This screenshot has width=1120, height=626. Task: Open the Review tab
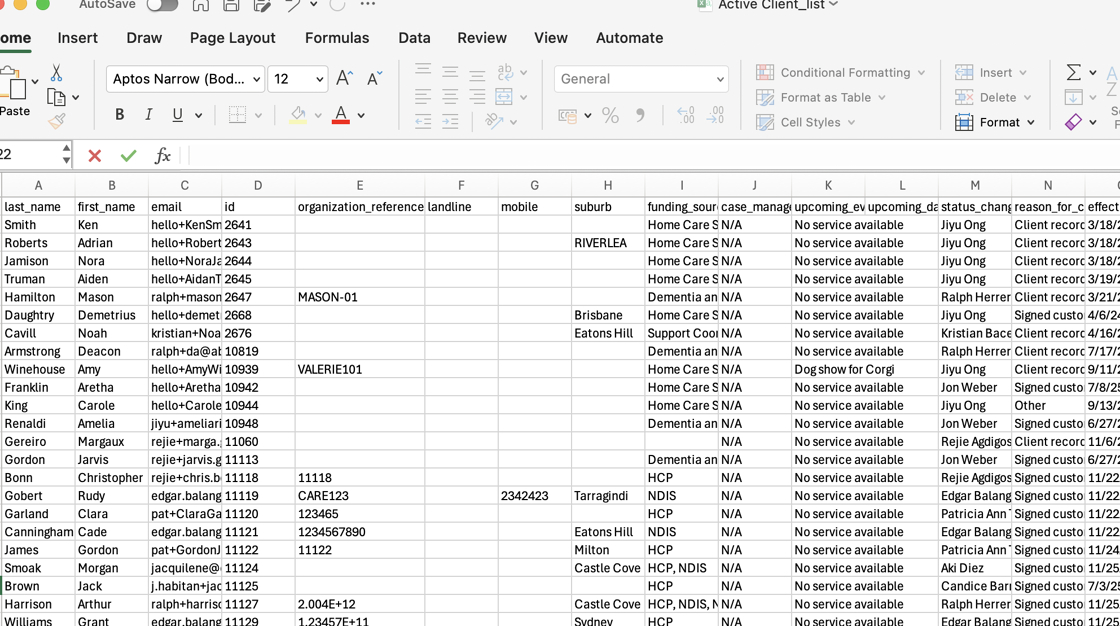click(x=482, y=38)
